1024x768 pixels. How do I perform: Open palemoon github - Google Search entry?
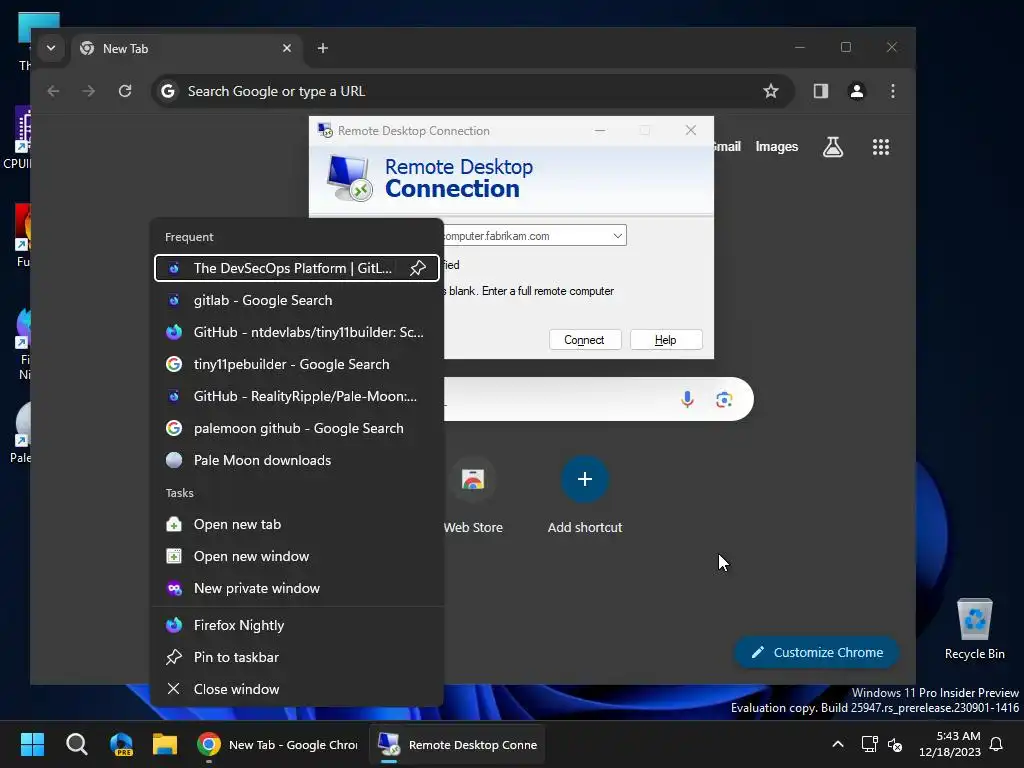tap(296, 428)
